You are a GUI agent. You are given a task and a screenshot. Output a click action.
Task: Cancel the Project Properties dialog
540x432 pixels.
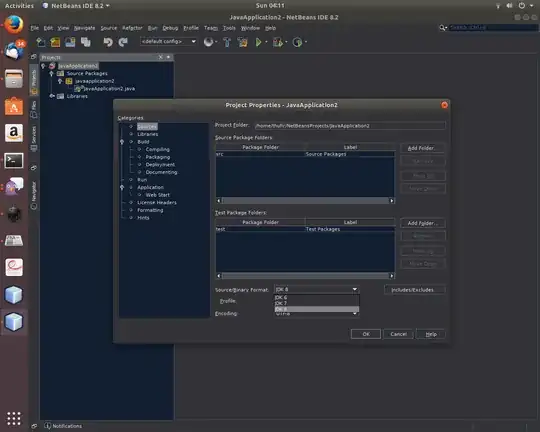pyautogui.click(x=398, y=334)
